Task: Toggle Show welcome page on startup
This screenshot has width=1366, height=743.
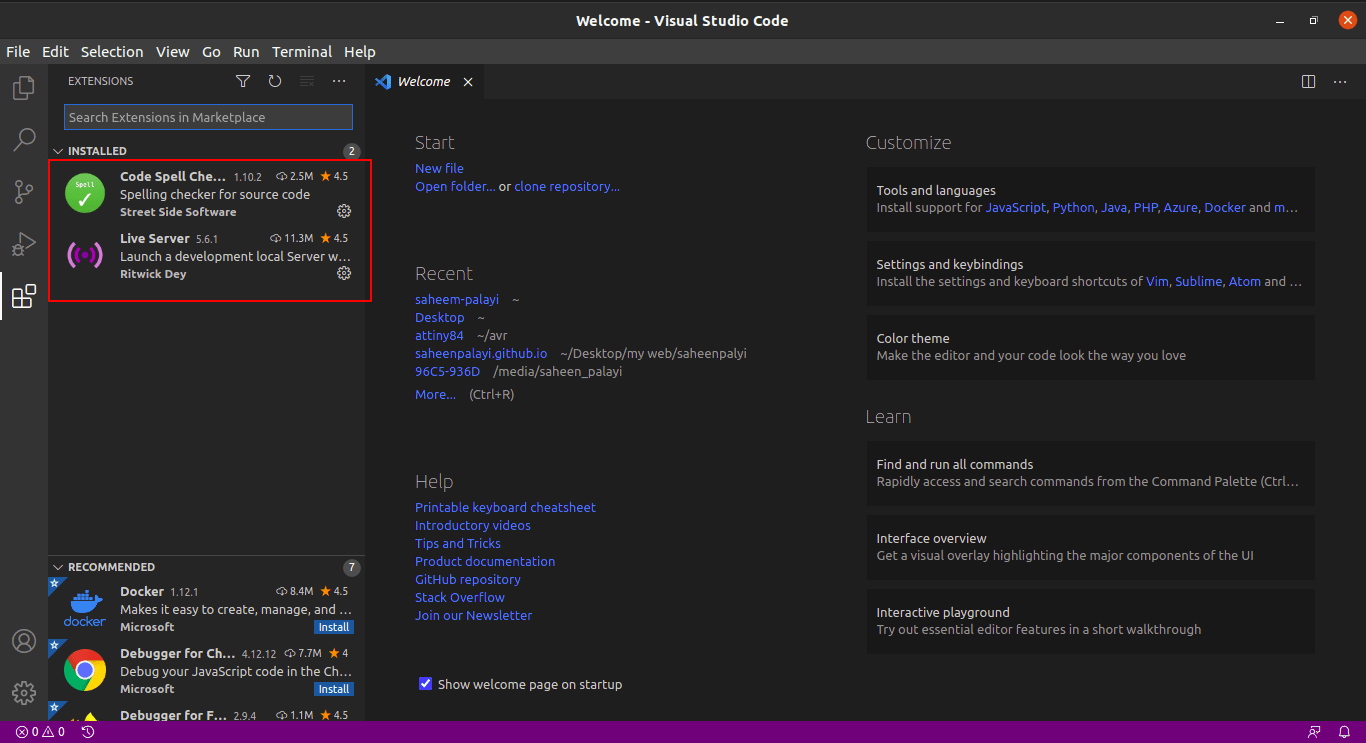Action: (426, 684)
